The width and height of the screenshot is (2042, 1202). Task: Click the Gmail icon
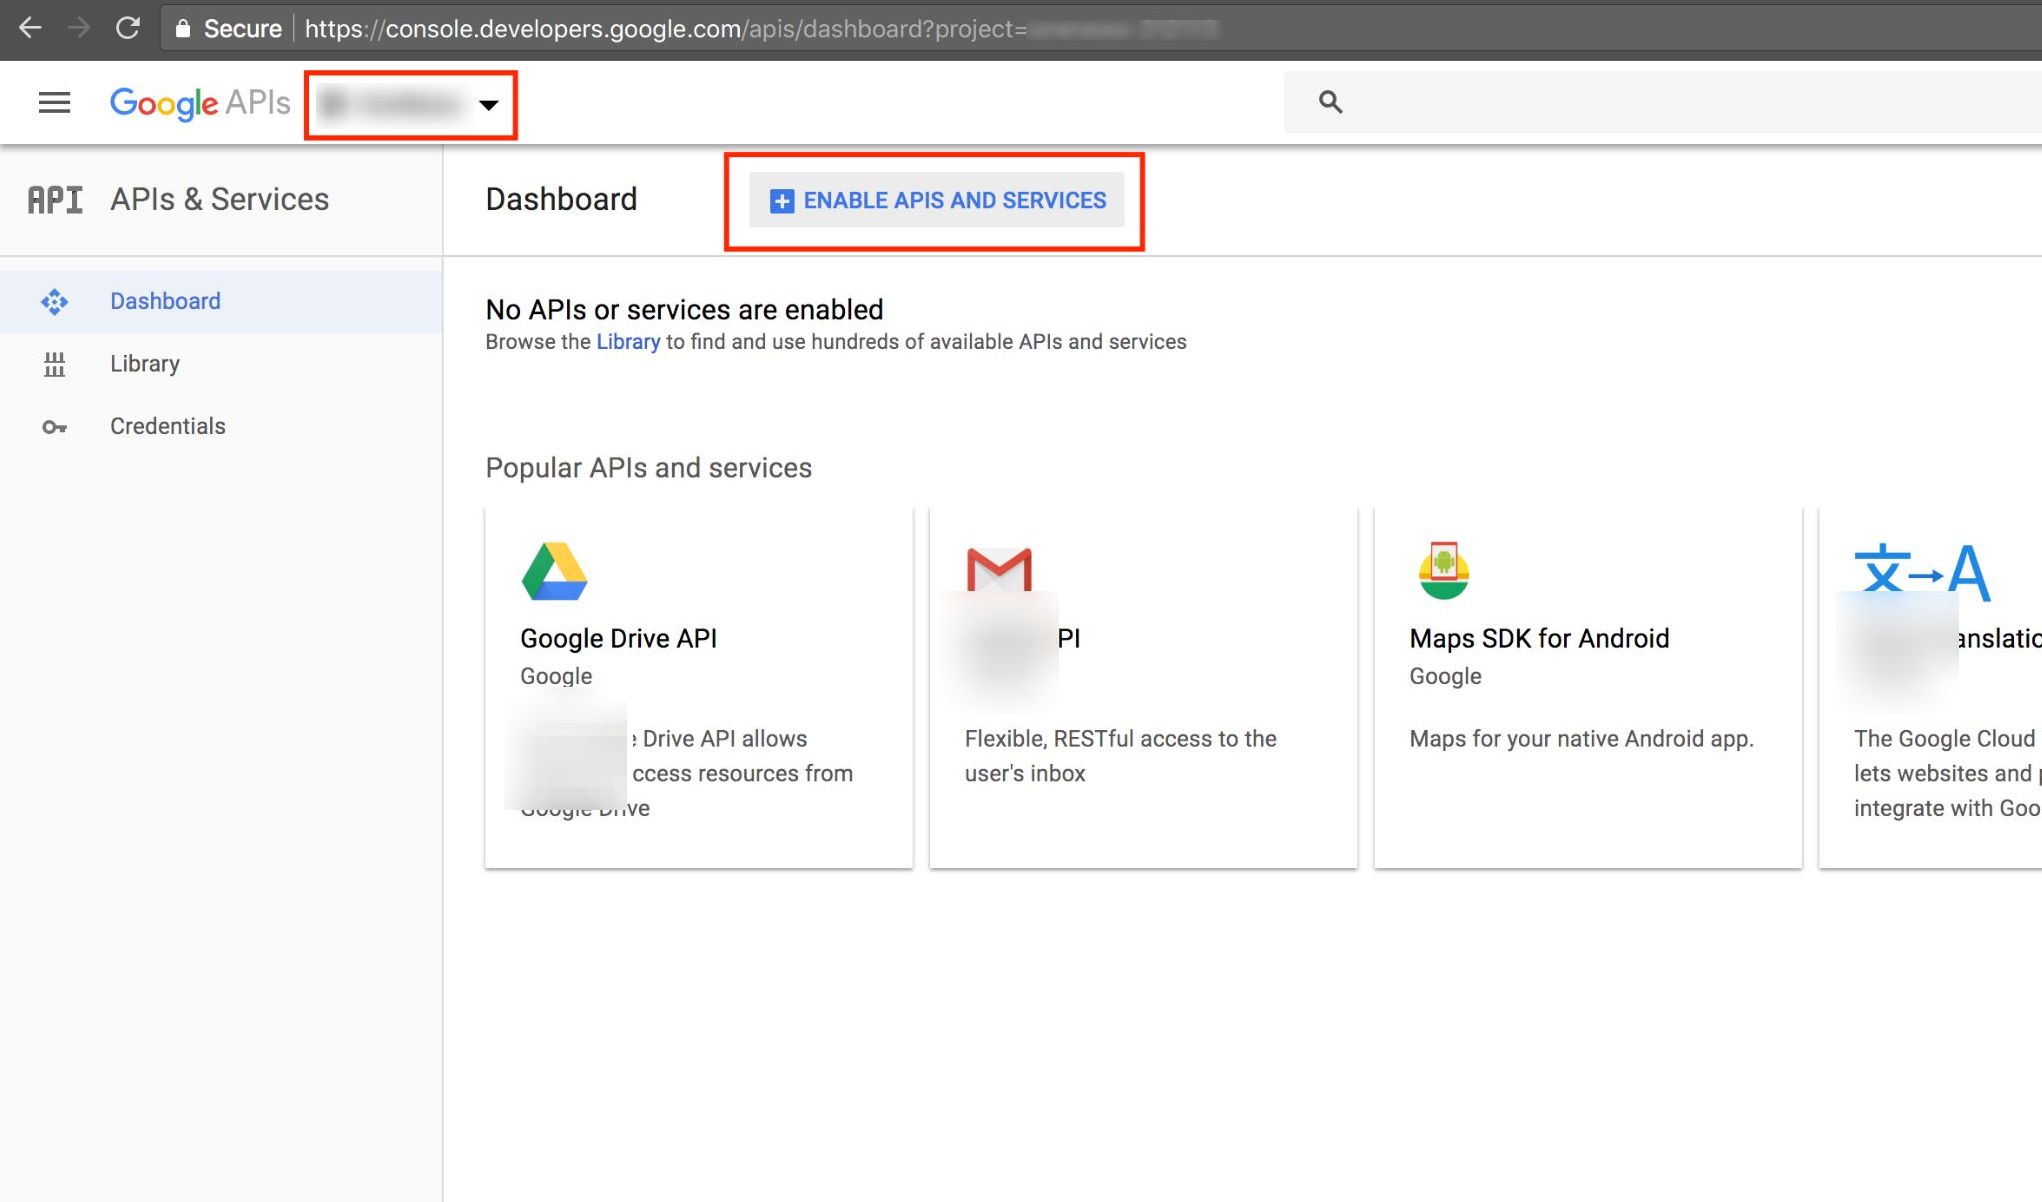click(999, 570)
